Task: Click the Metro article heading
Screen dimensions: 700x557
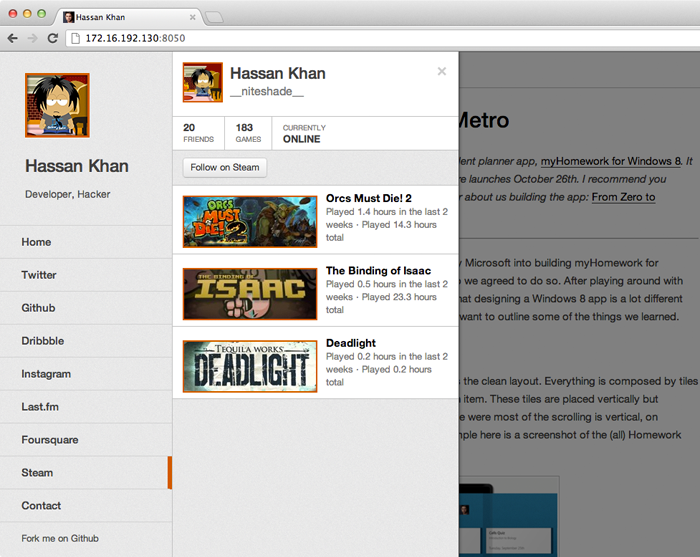Action: tap(484, 121)
